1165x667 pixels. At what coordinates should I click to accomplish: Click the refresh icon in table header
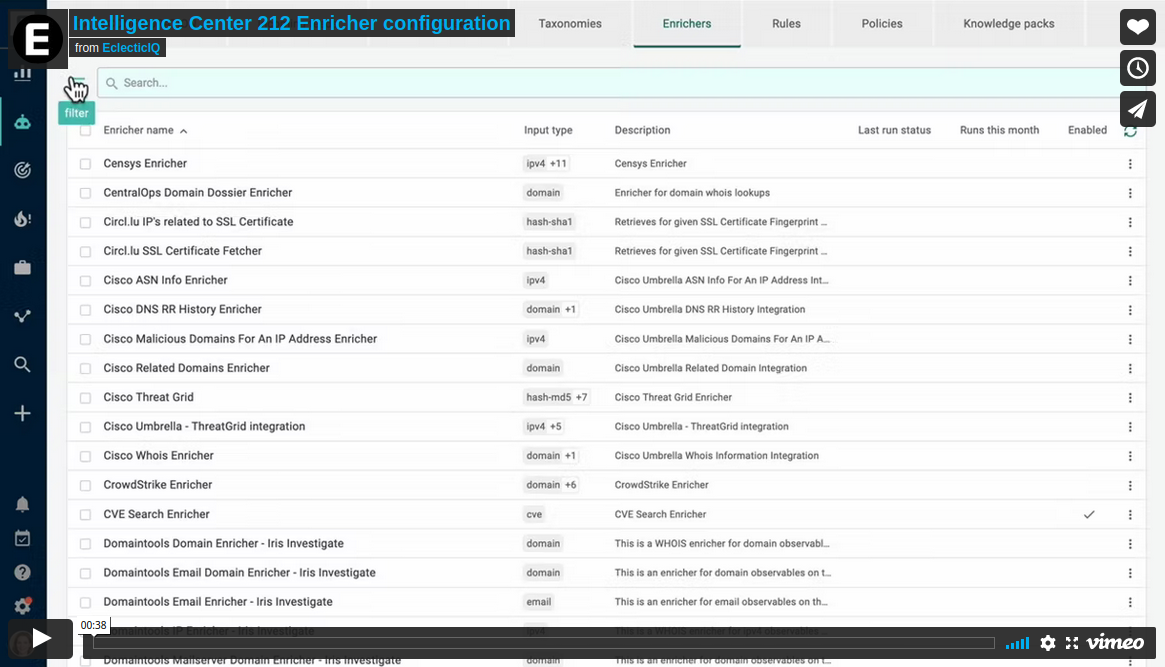[x=1130, y=131]
